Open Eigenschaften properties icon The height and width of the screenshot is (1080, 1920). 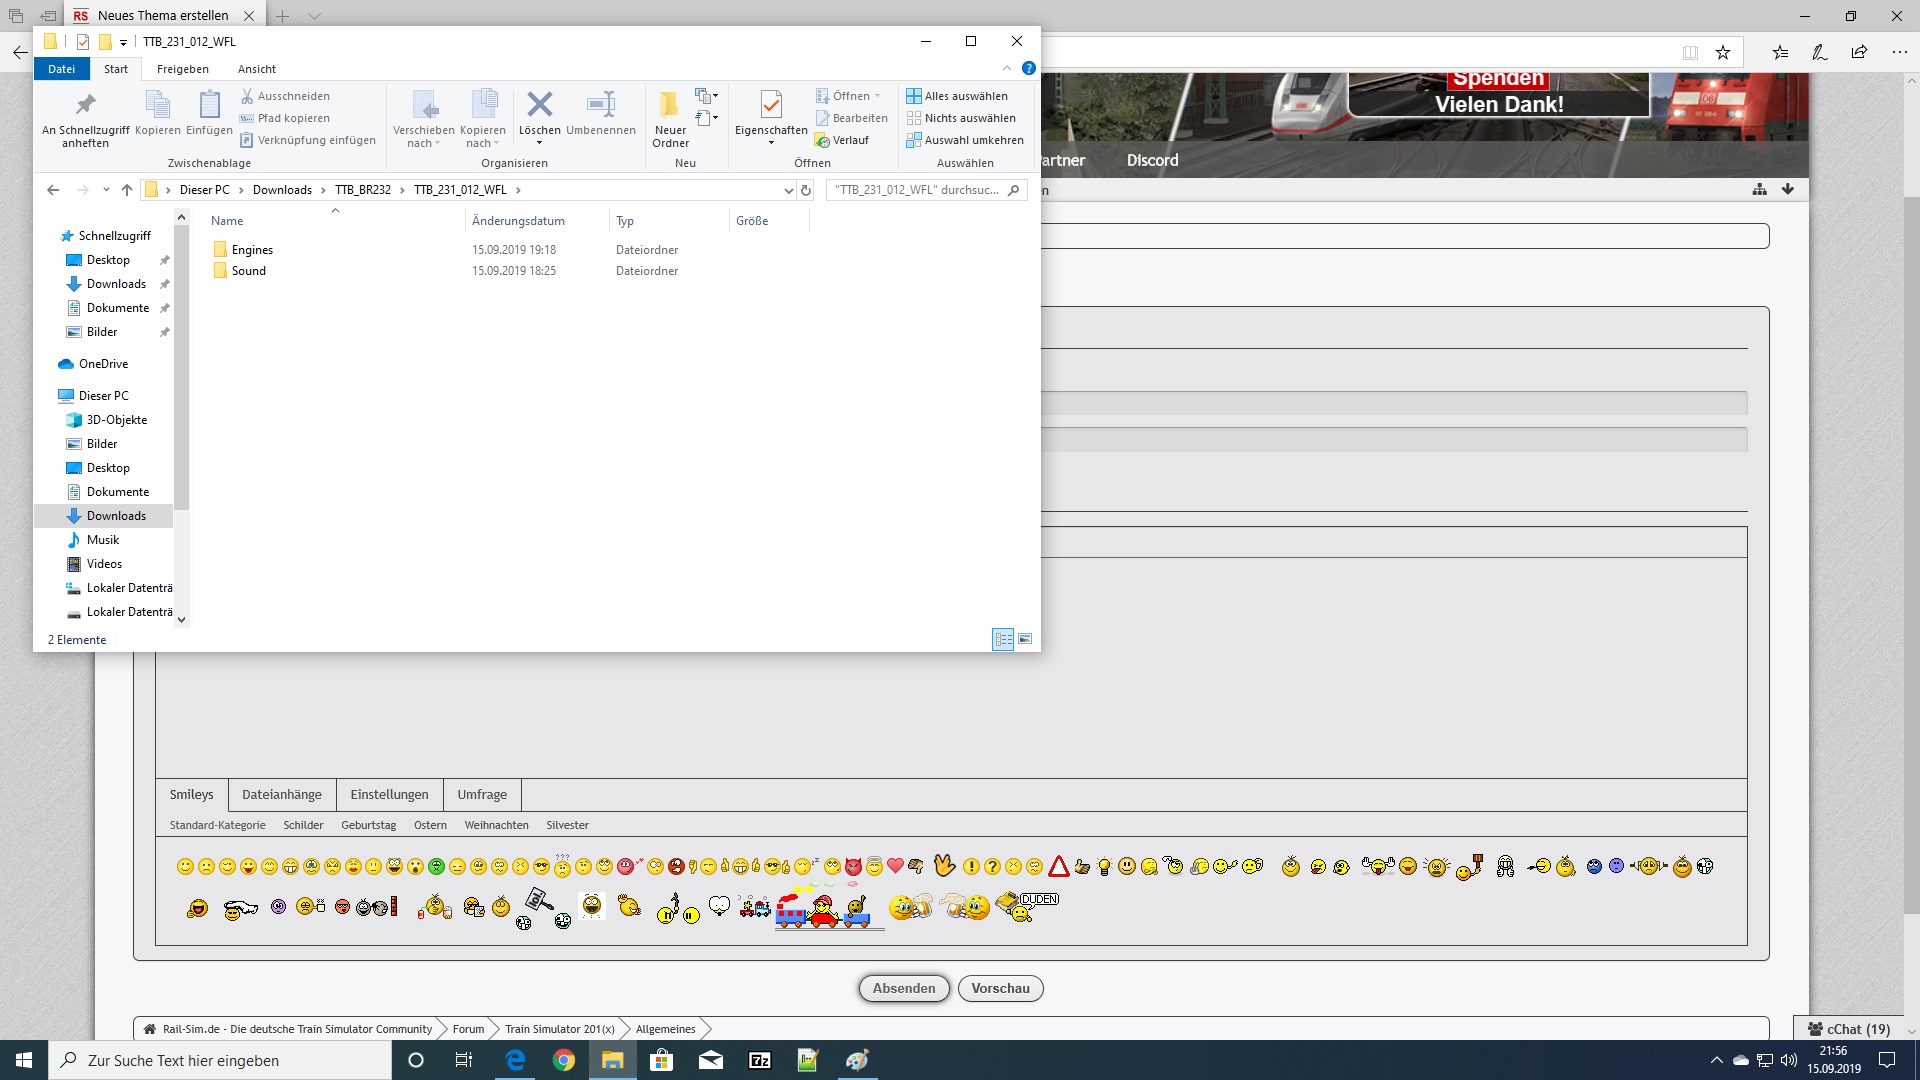[770, 105]
